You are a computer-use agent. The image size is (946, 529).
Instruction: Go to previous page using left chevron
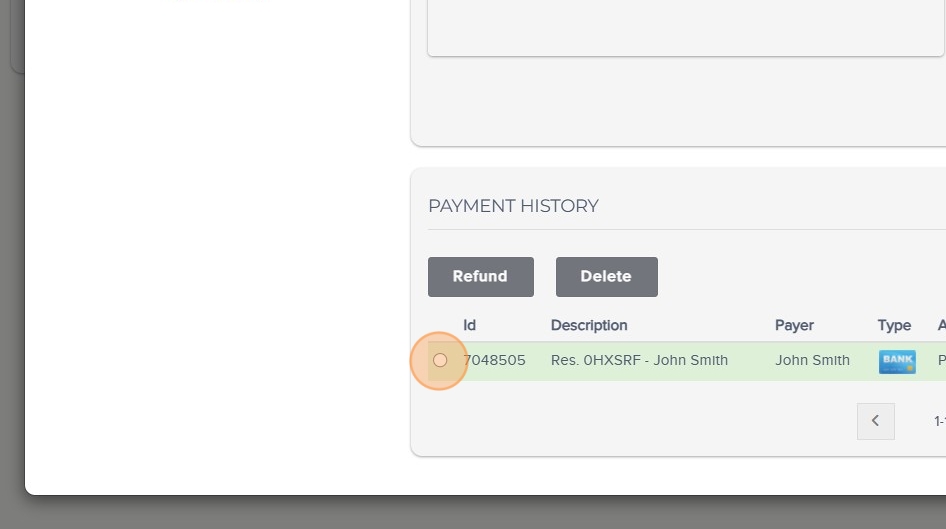point(876,421)
